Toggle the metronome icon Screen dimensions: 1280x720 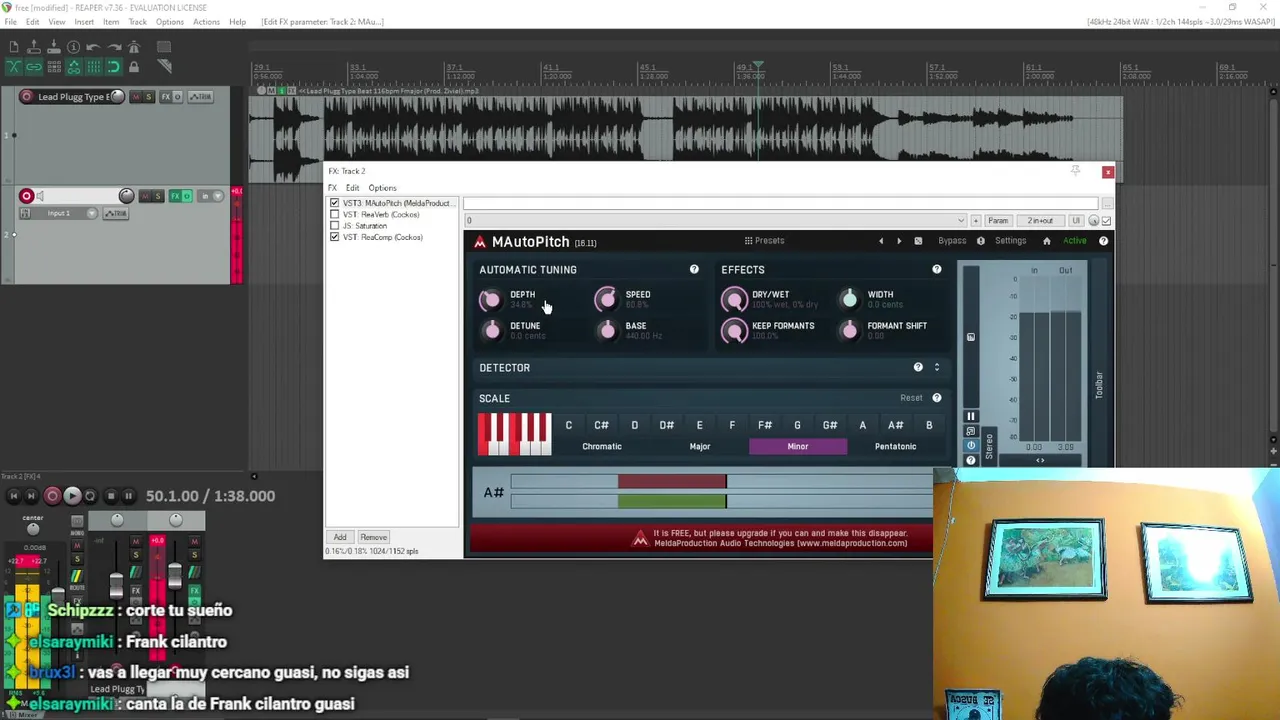point(134,47)
